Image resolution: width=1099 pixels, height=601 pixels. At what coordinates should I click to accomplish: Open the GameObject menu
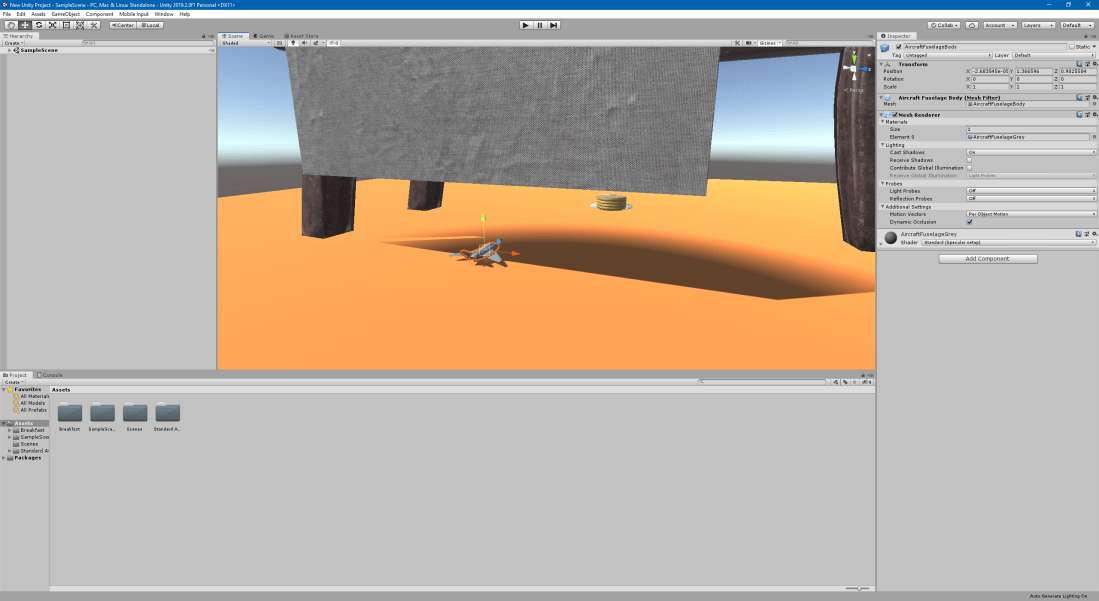click(65, 13)
